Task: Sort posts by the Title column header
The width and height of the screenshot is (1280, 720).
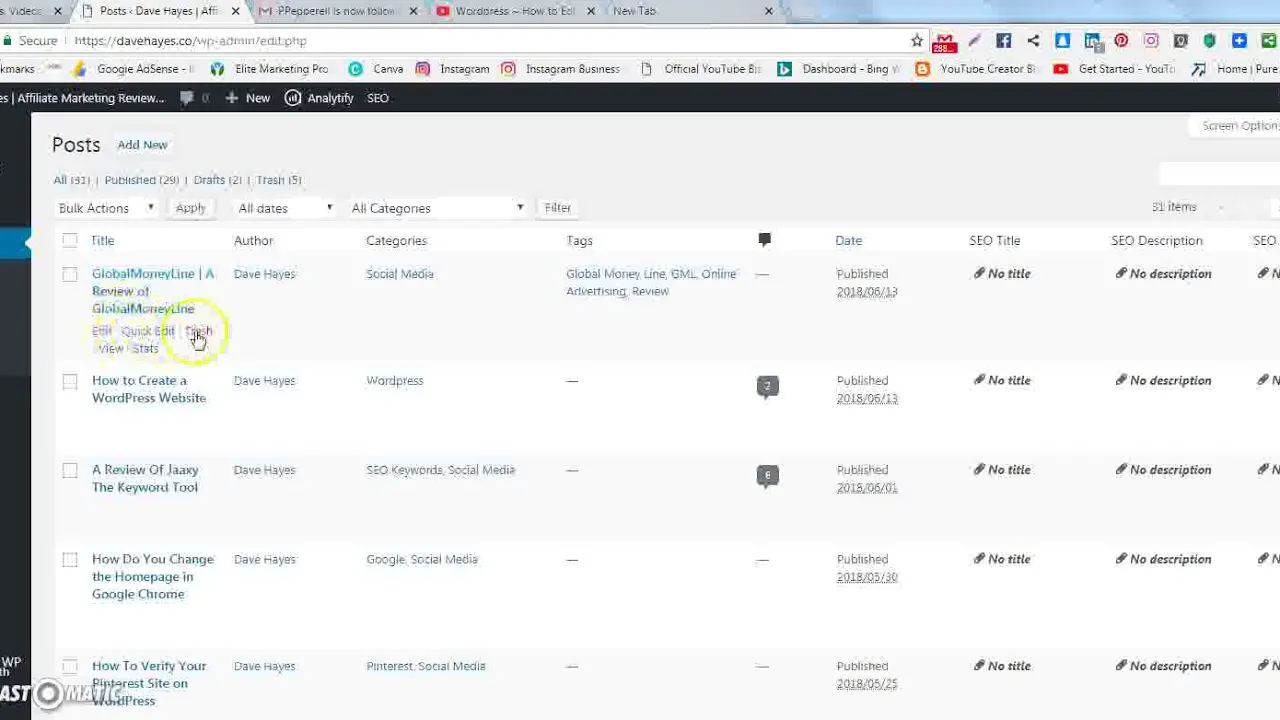Action: [x=103, y=240]
